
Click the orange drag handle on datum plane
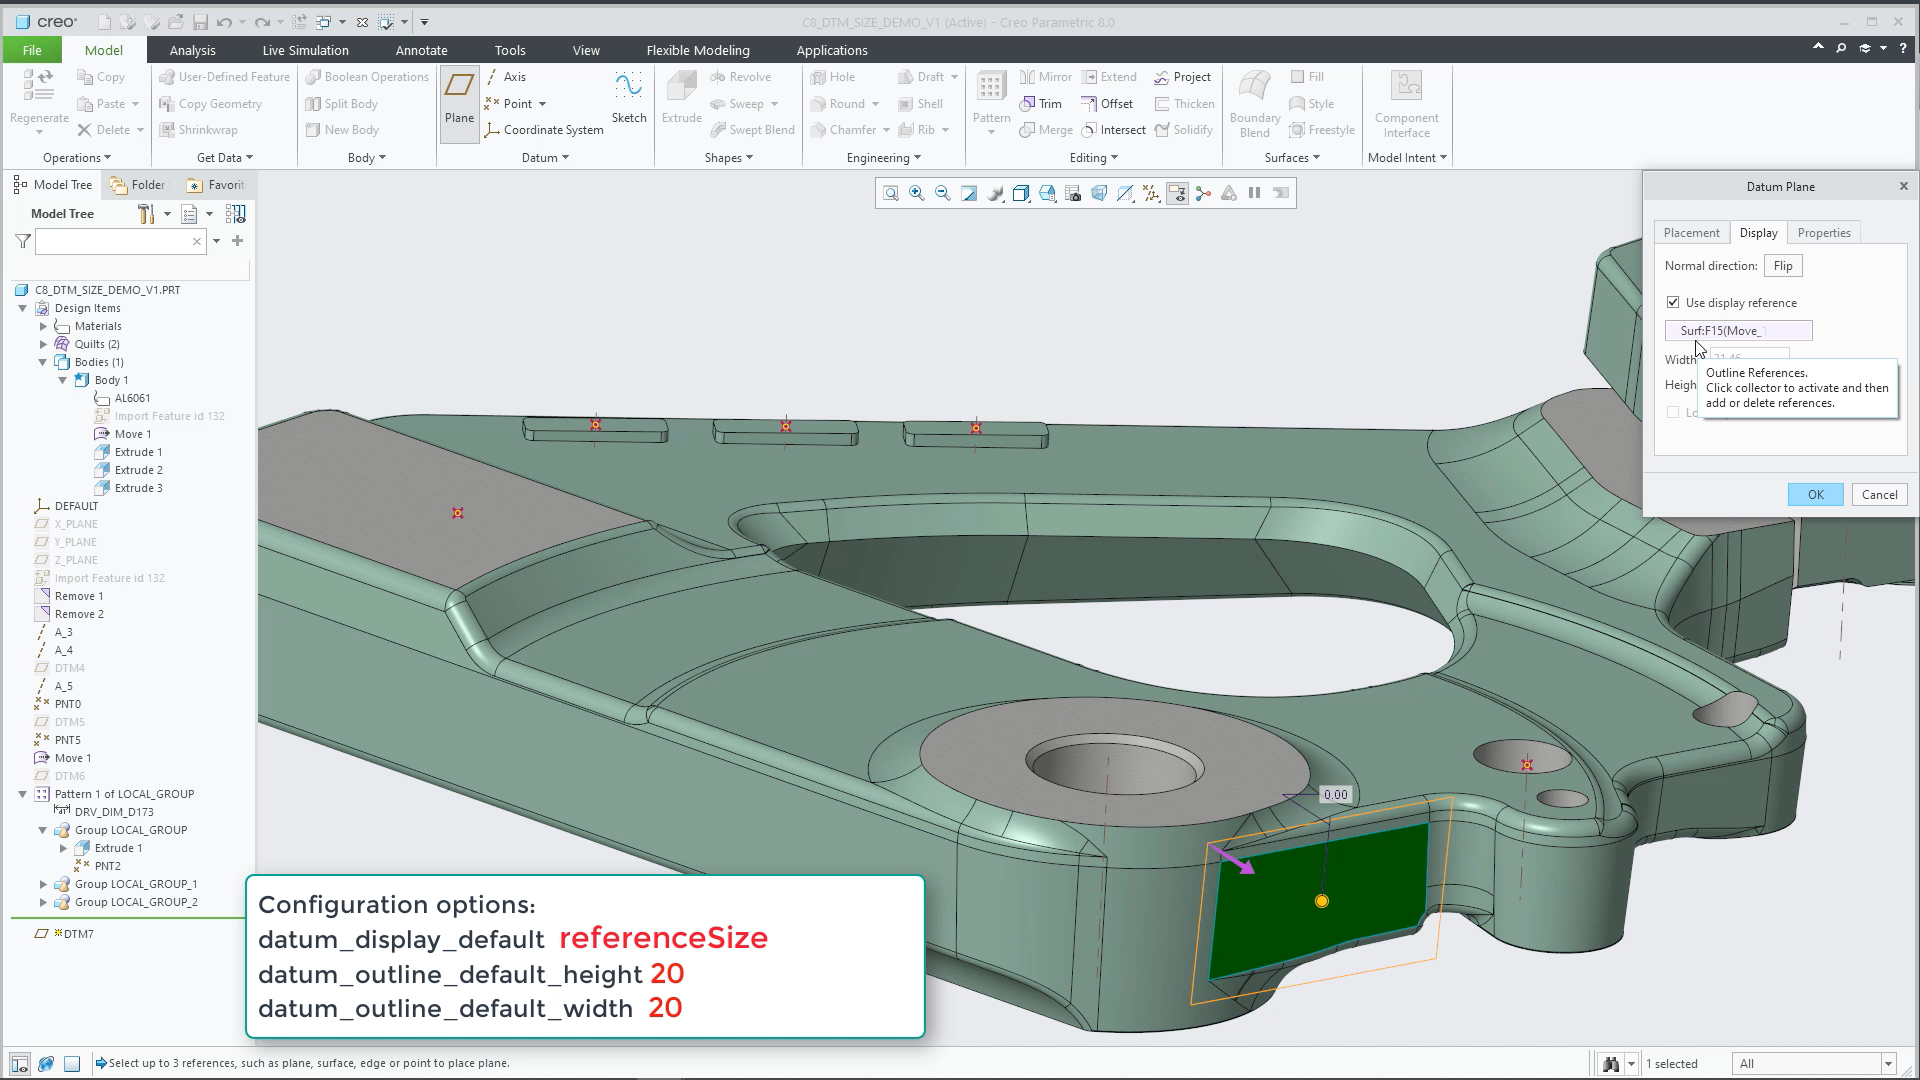(1321, 901)
